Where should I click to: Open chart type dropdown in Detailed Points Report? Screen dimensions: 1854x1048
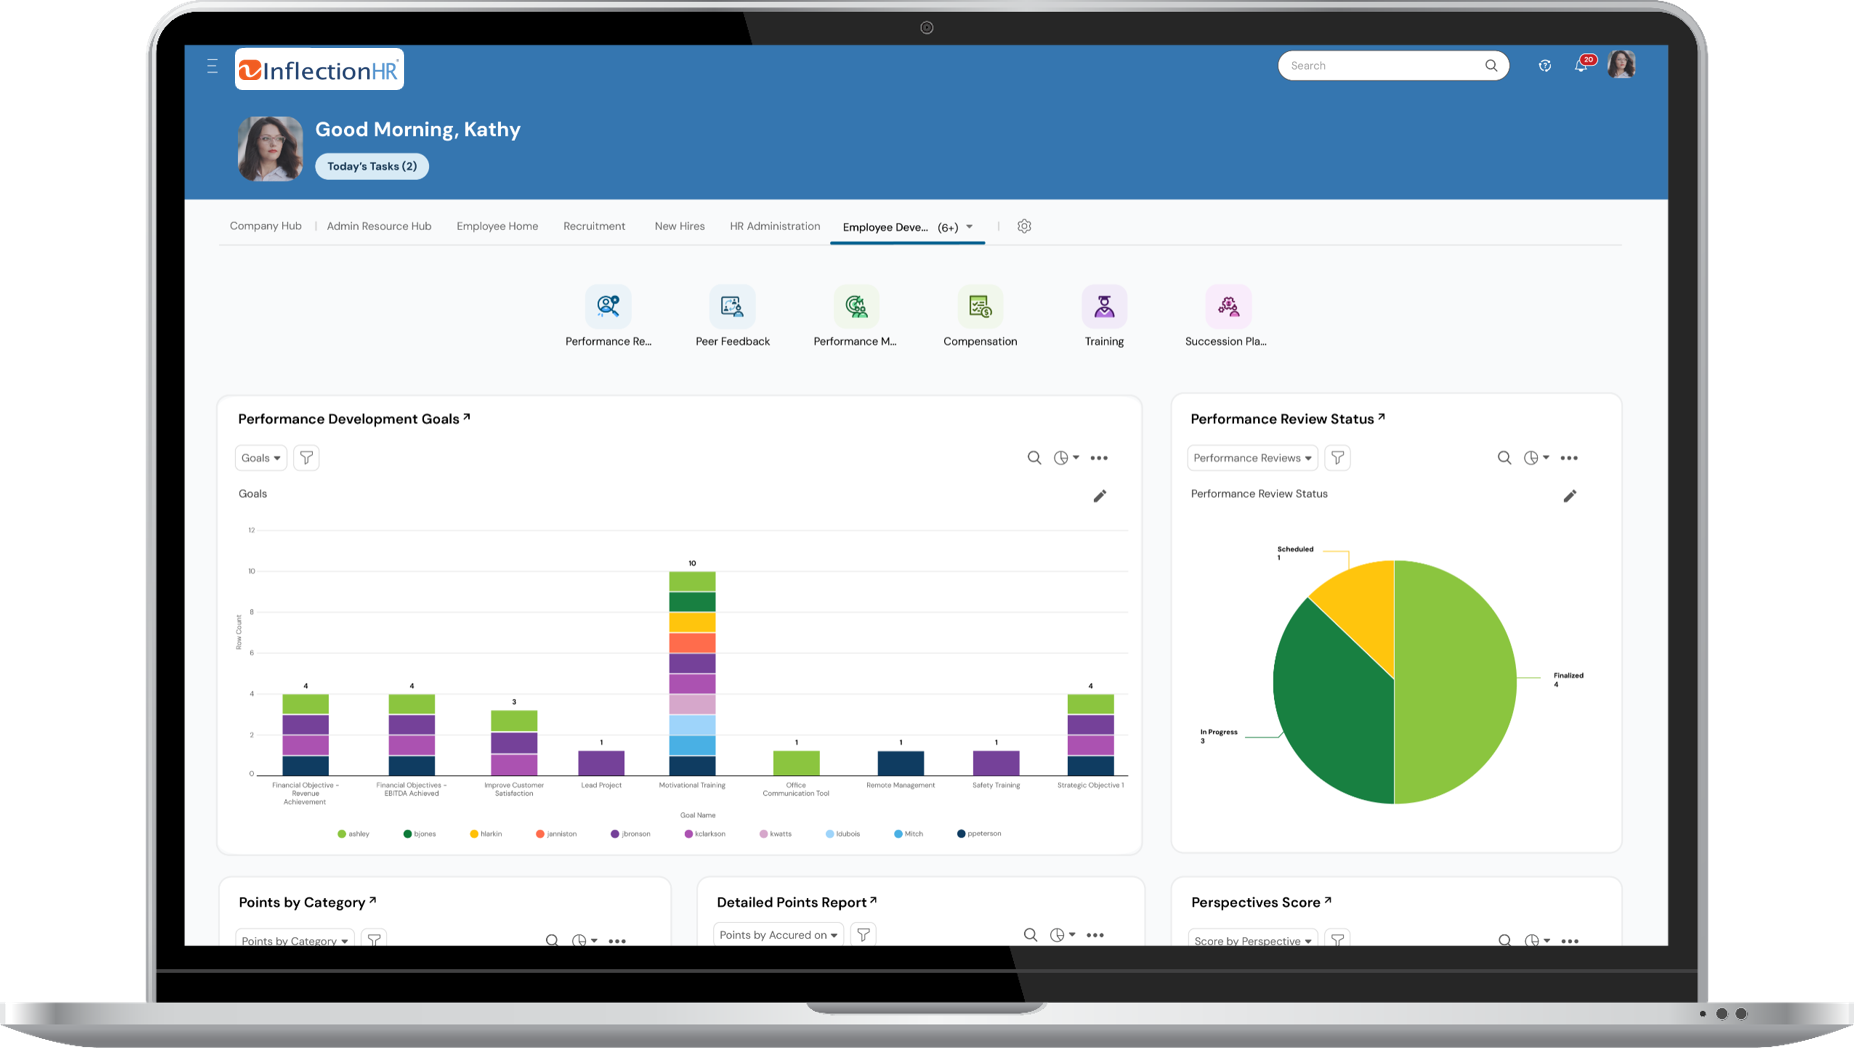(x=1063, y=935)
